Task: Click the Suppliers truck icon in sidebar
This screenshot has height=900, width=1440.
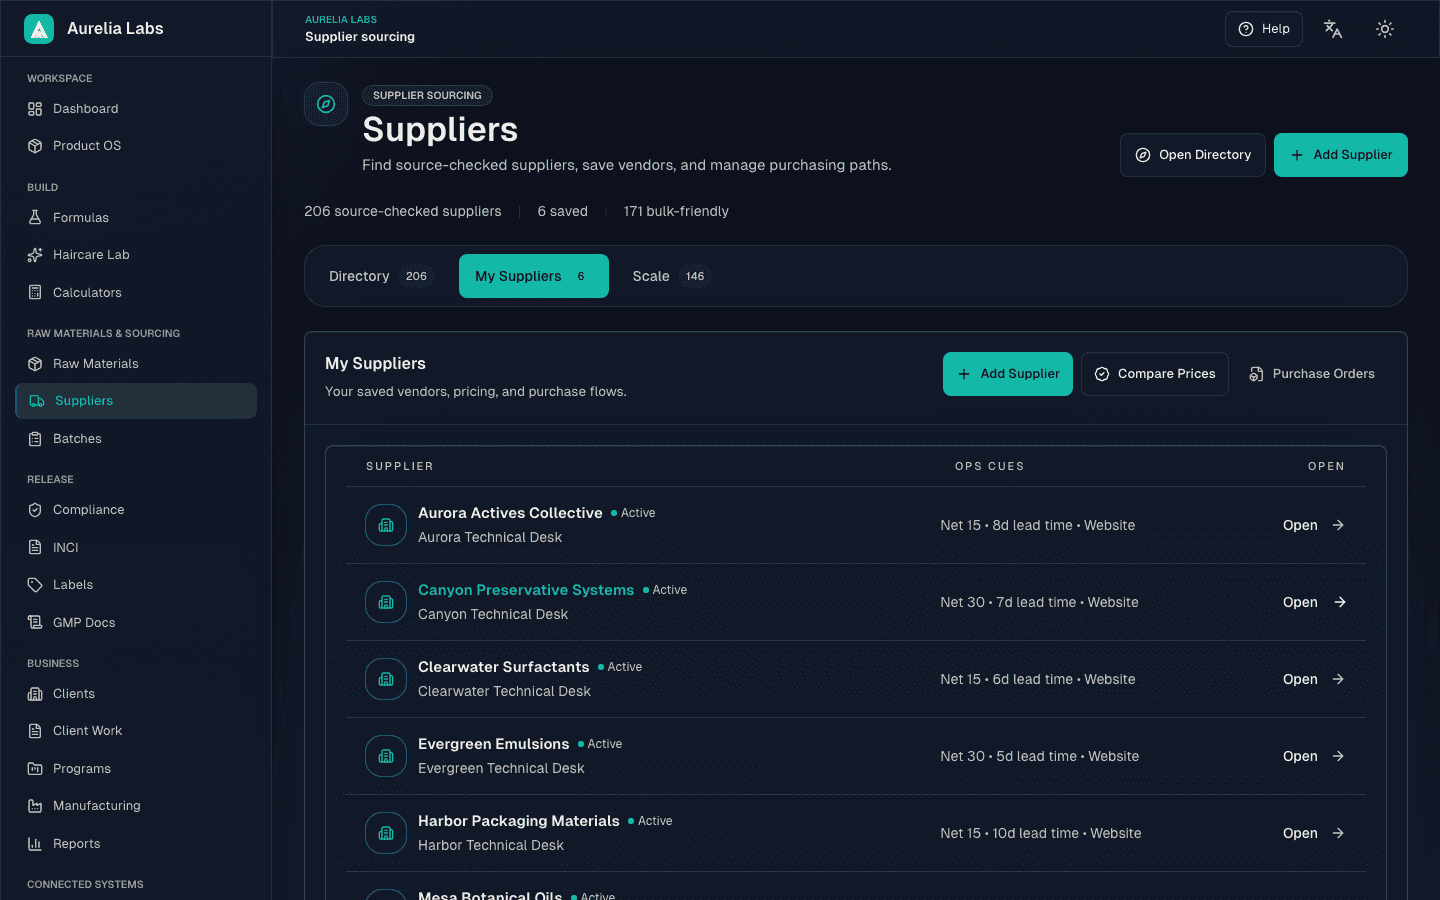Action: [x=37, y=401]
